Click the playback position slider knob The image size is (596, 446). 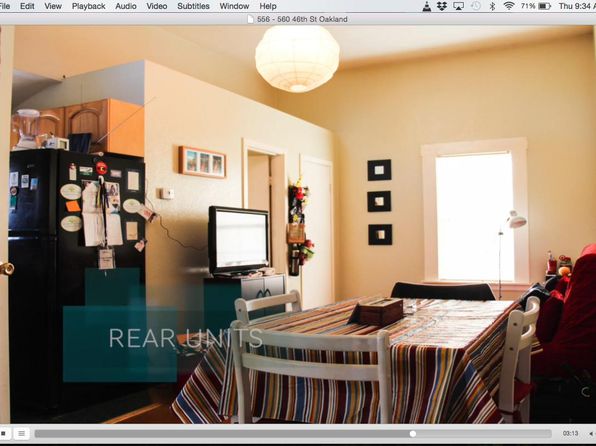(413, 434)
